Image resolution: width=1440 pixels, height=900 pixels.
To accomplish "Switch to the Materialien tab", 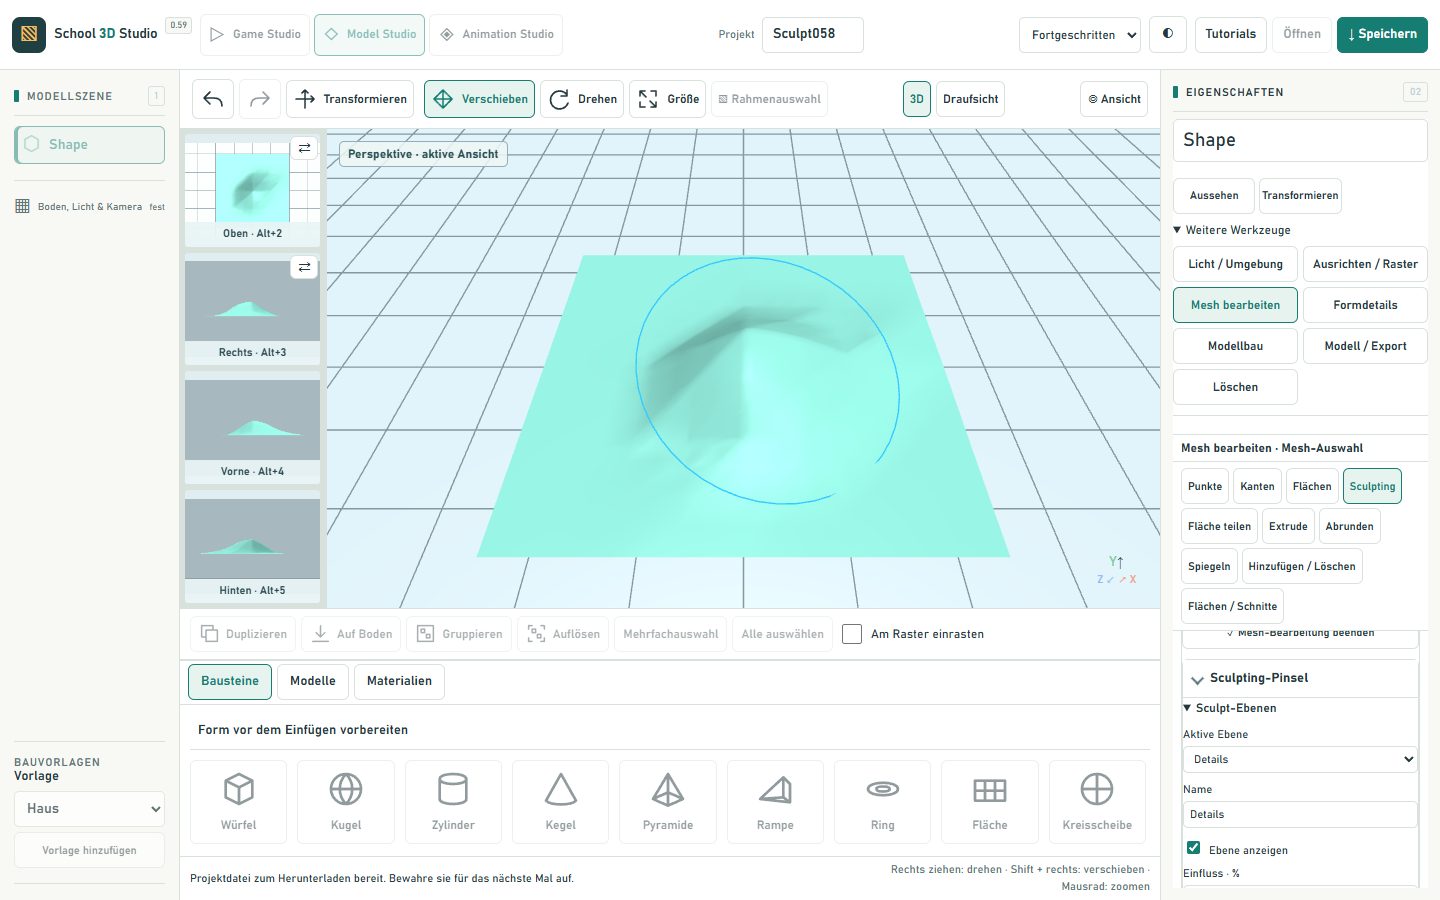I will pyautogui.click(x=399, y=681).
